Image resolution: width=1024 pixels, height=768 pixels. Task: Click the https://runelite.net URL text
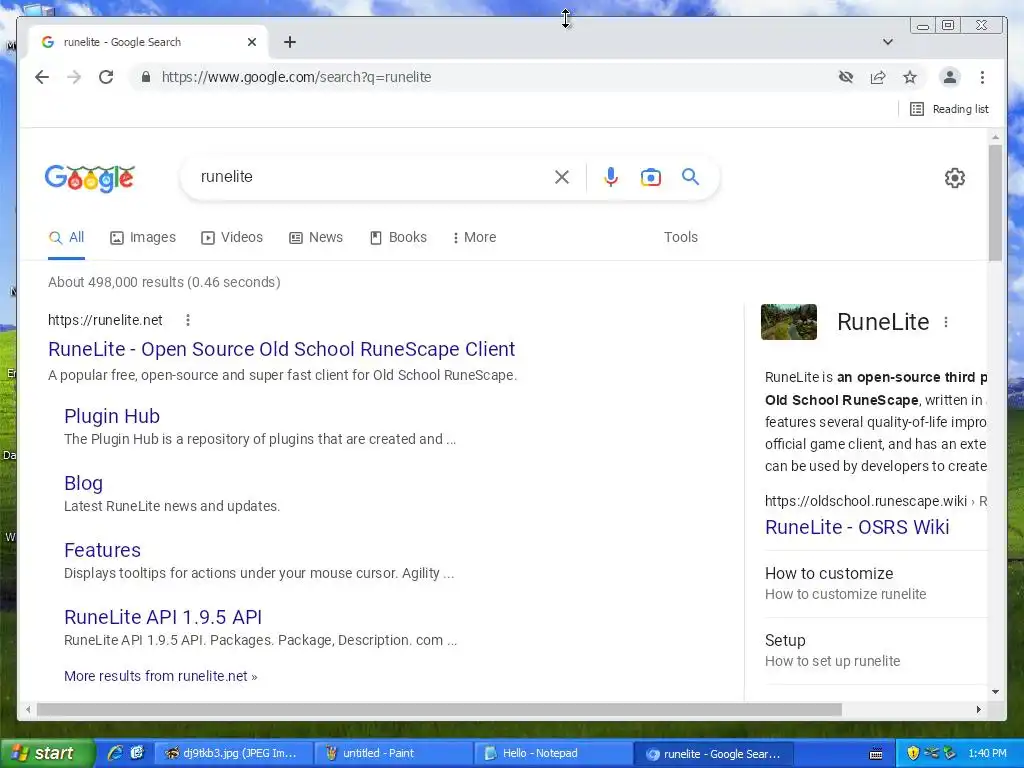click(105, 320)
